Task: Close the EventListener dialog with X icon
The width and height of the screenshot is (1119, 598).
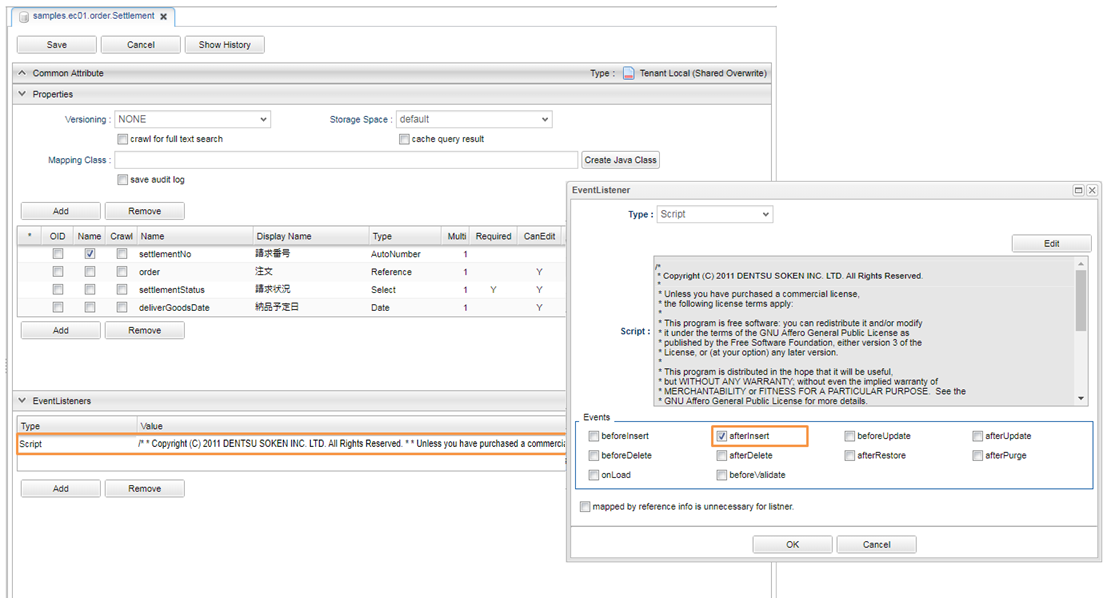Action: 1091,190
